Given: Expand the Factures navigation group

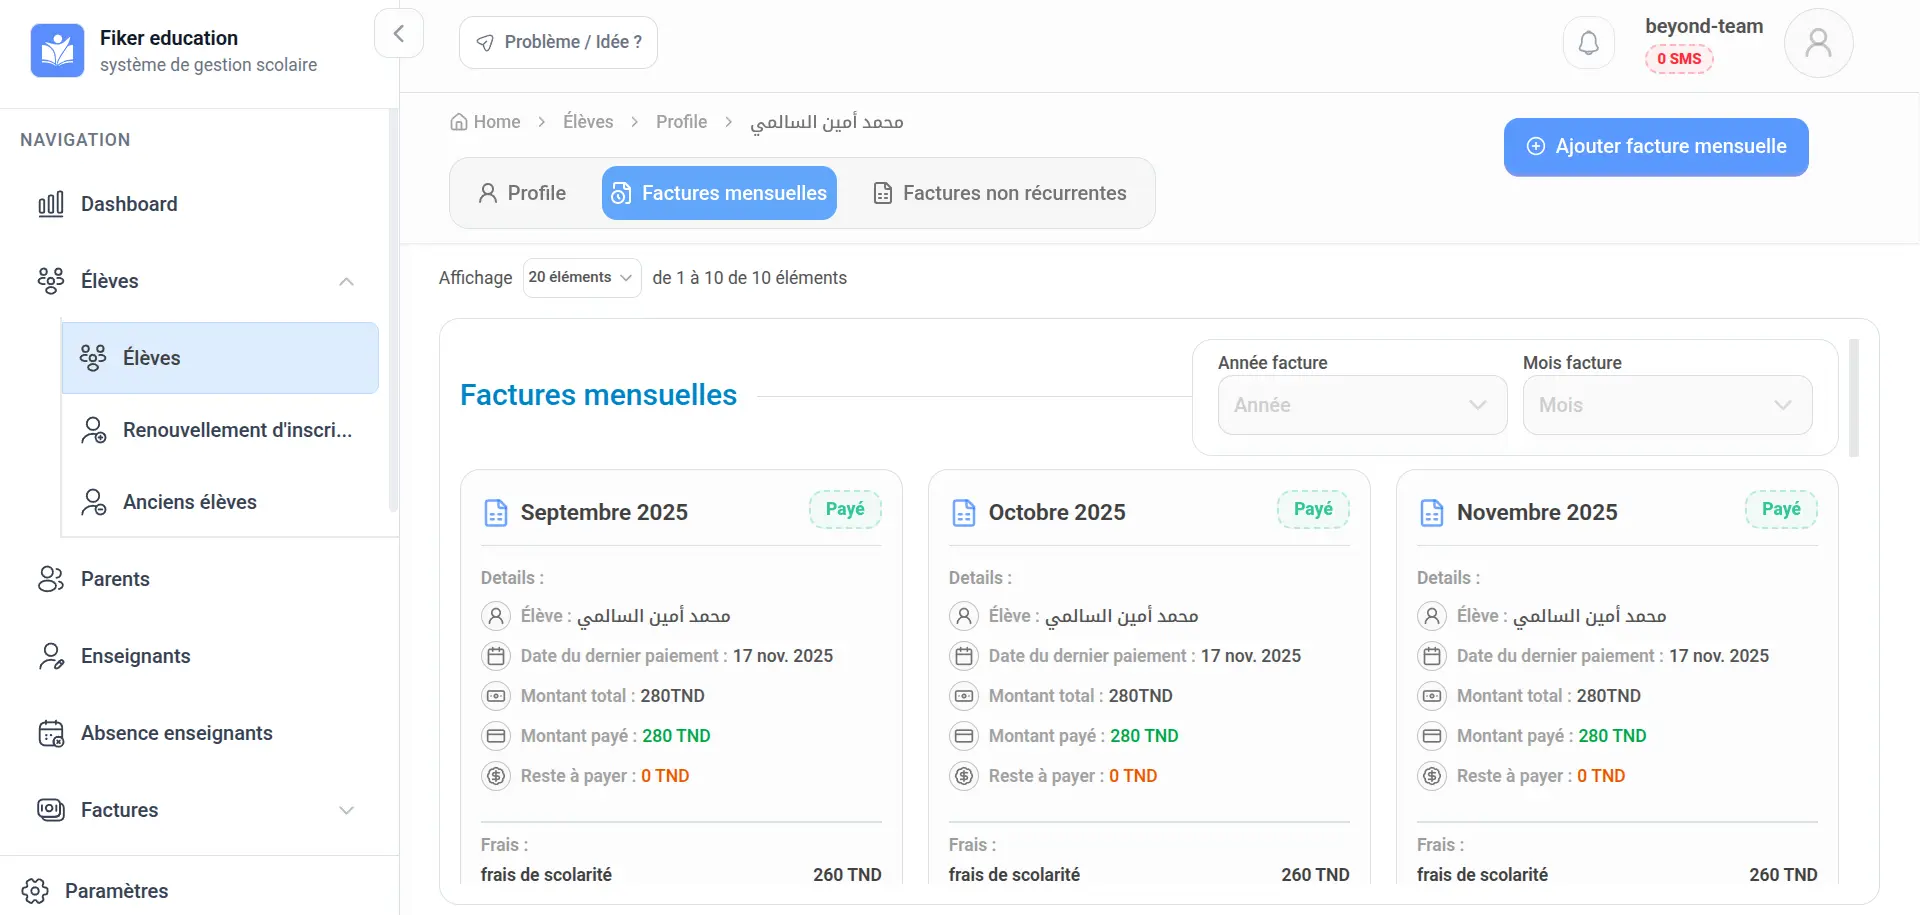Looking at the screenshot, I should [346, 810].
